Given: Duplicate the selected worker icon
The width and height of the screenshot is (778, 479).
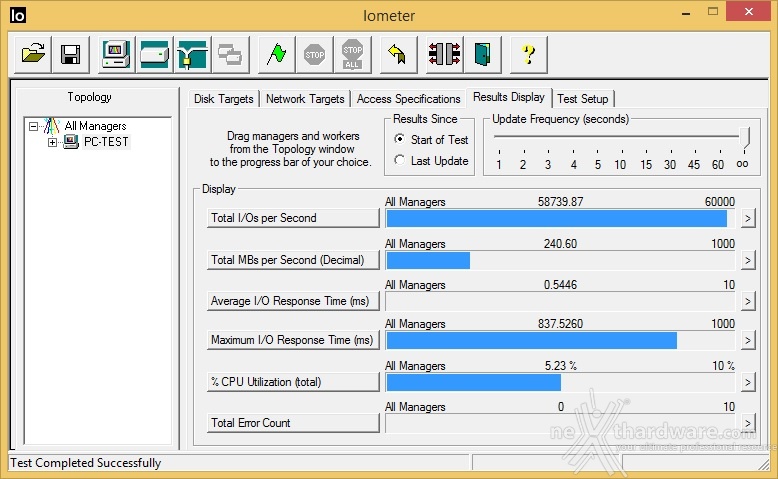Looking at the screenshot, I should 230,54.
